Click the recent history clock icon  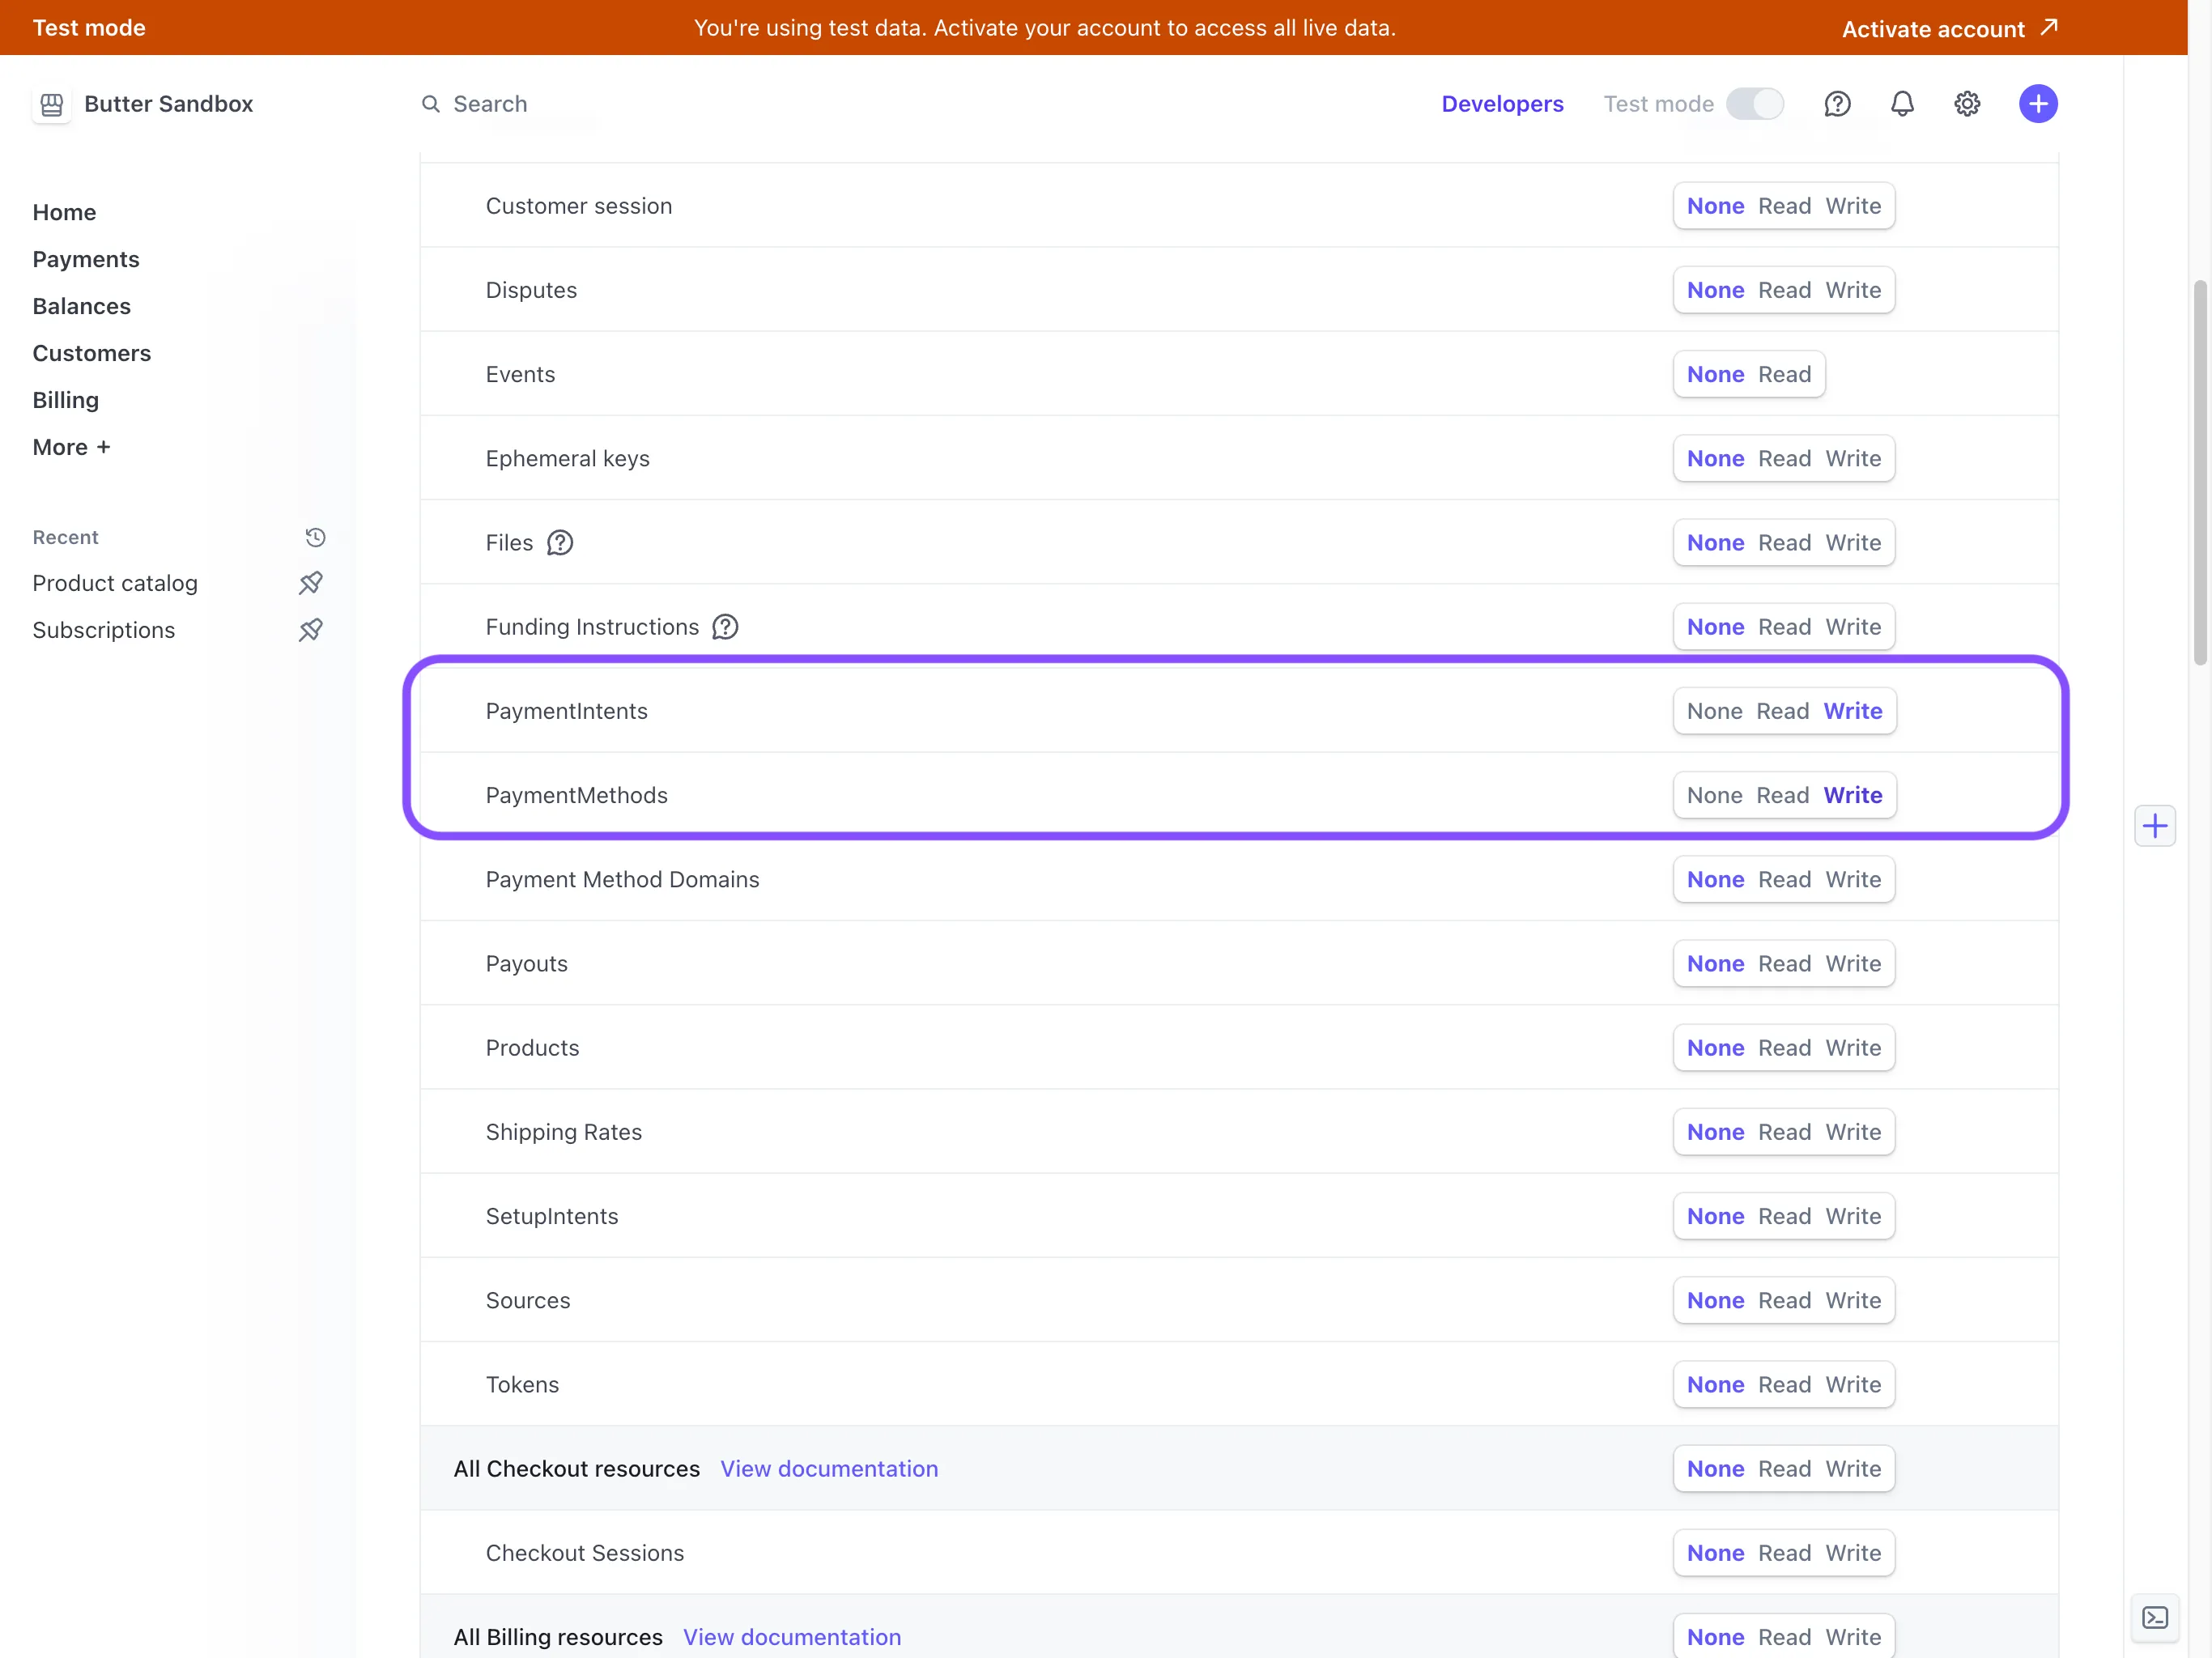click(x=315, y=537)
